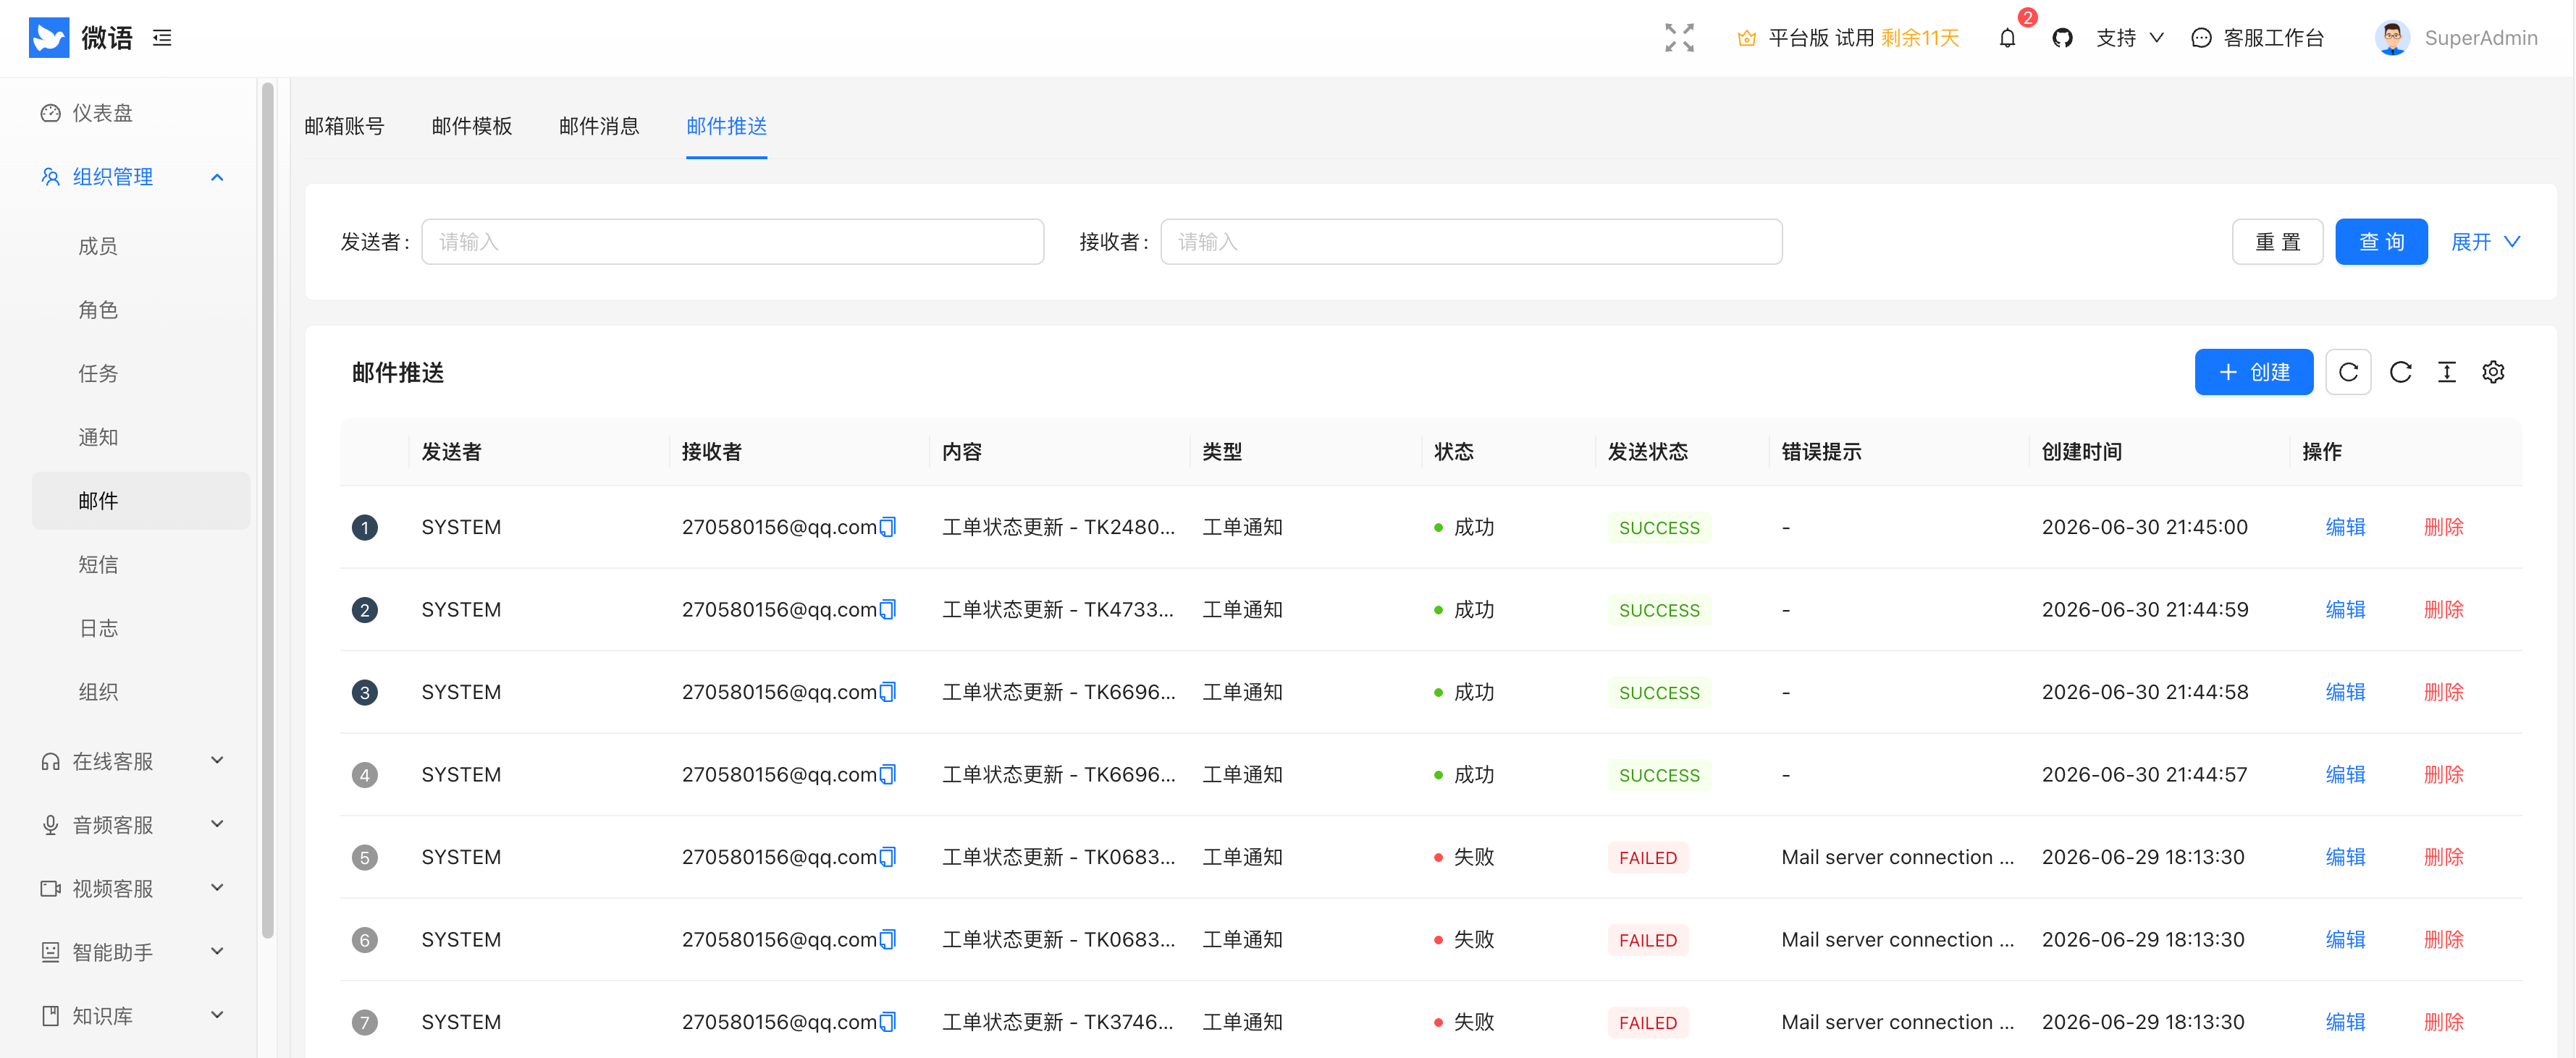2576x1058 pixels.
Task: Open the GitHub icon link
Action: coord(2062,38)
